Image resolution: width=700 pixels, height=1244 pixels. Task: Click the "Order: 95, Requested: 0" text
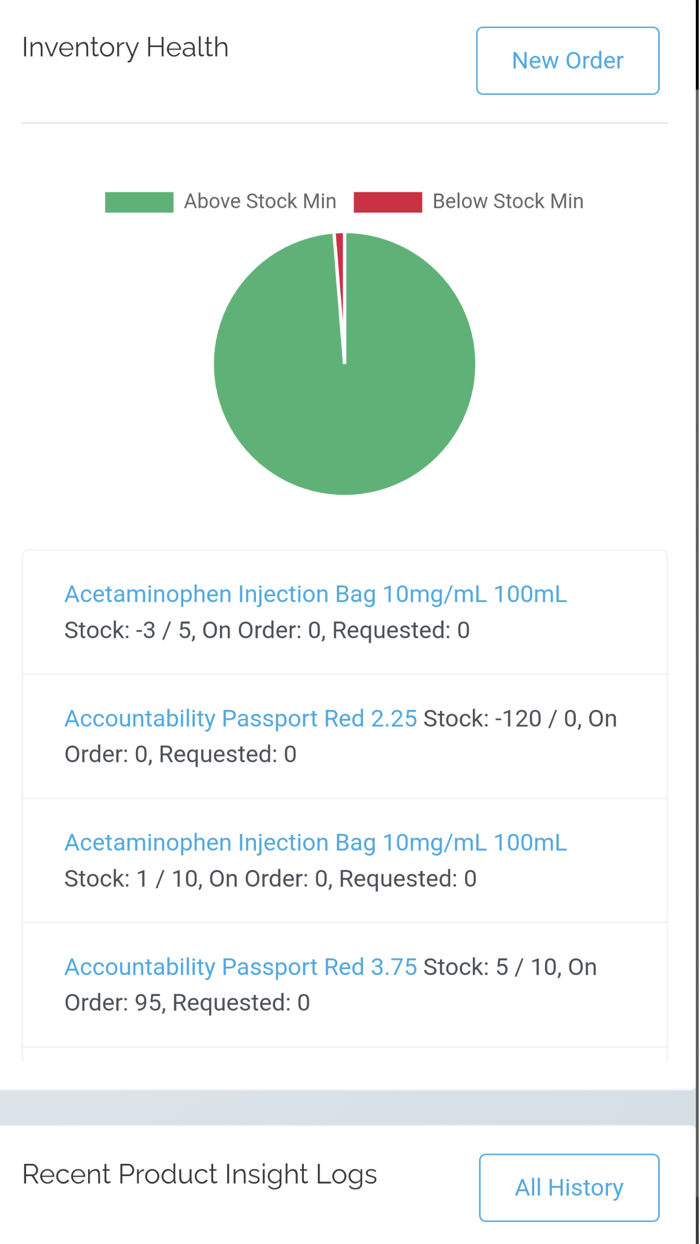point(187,1003)
